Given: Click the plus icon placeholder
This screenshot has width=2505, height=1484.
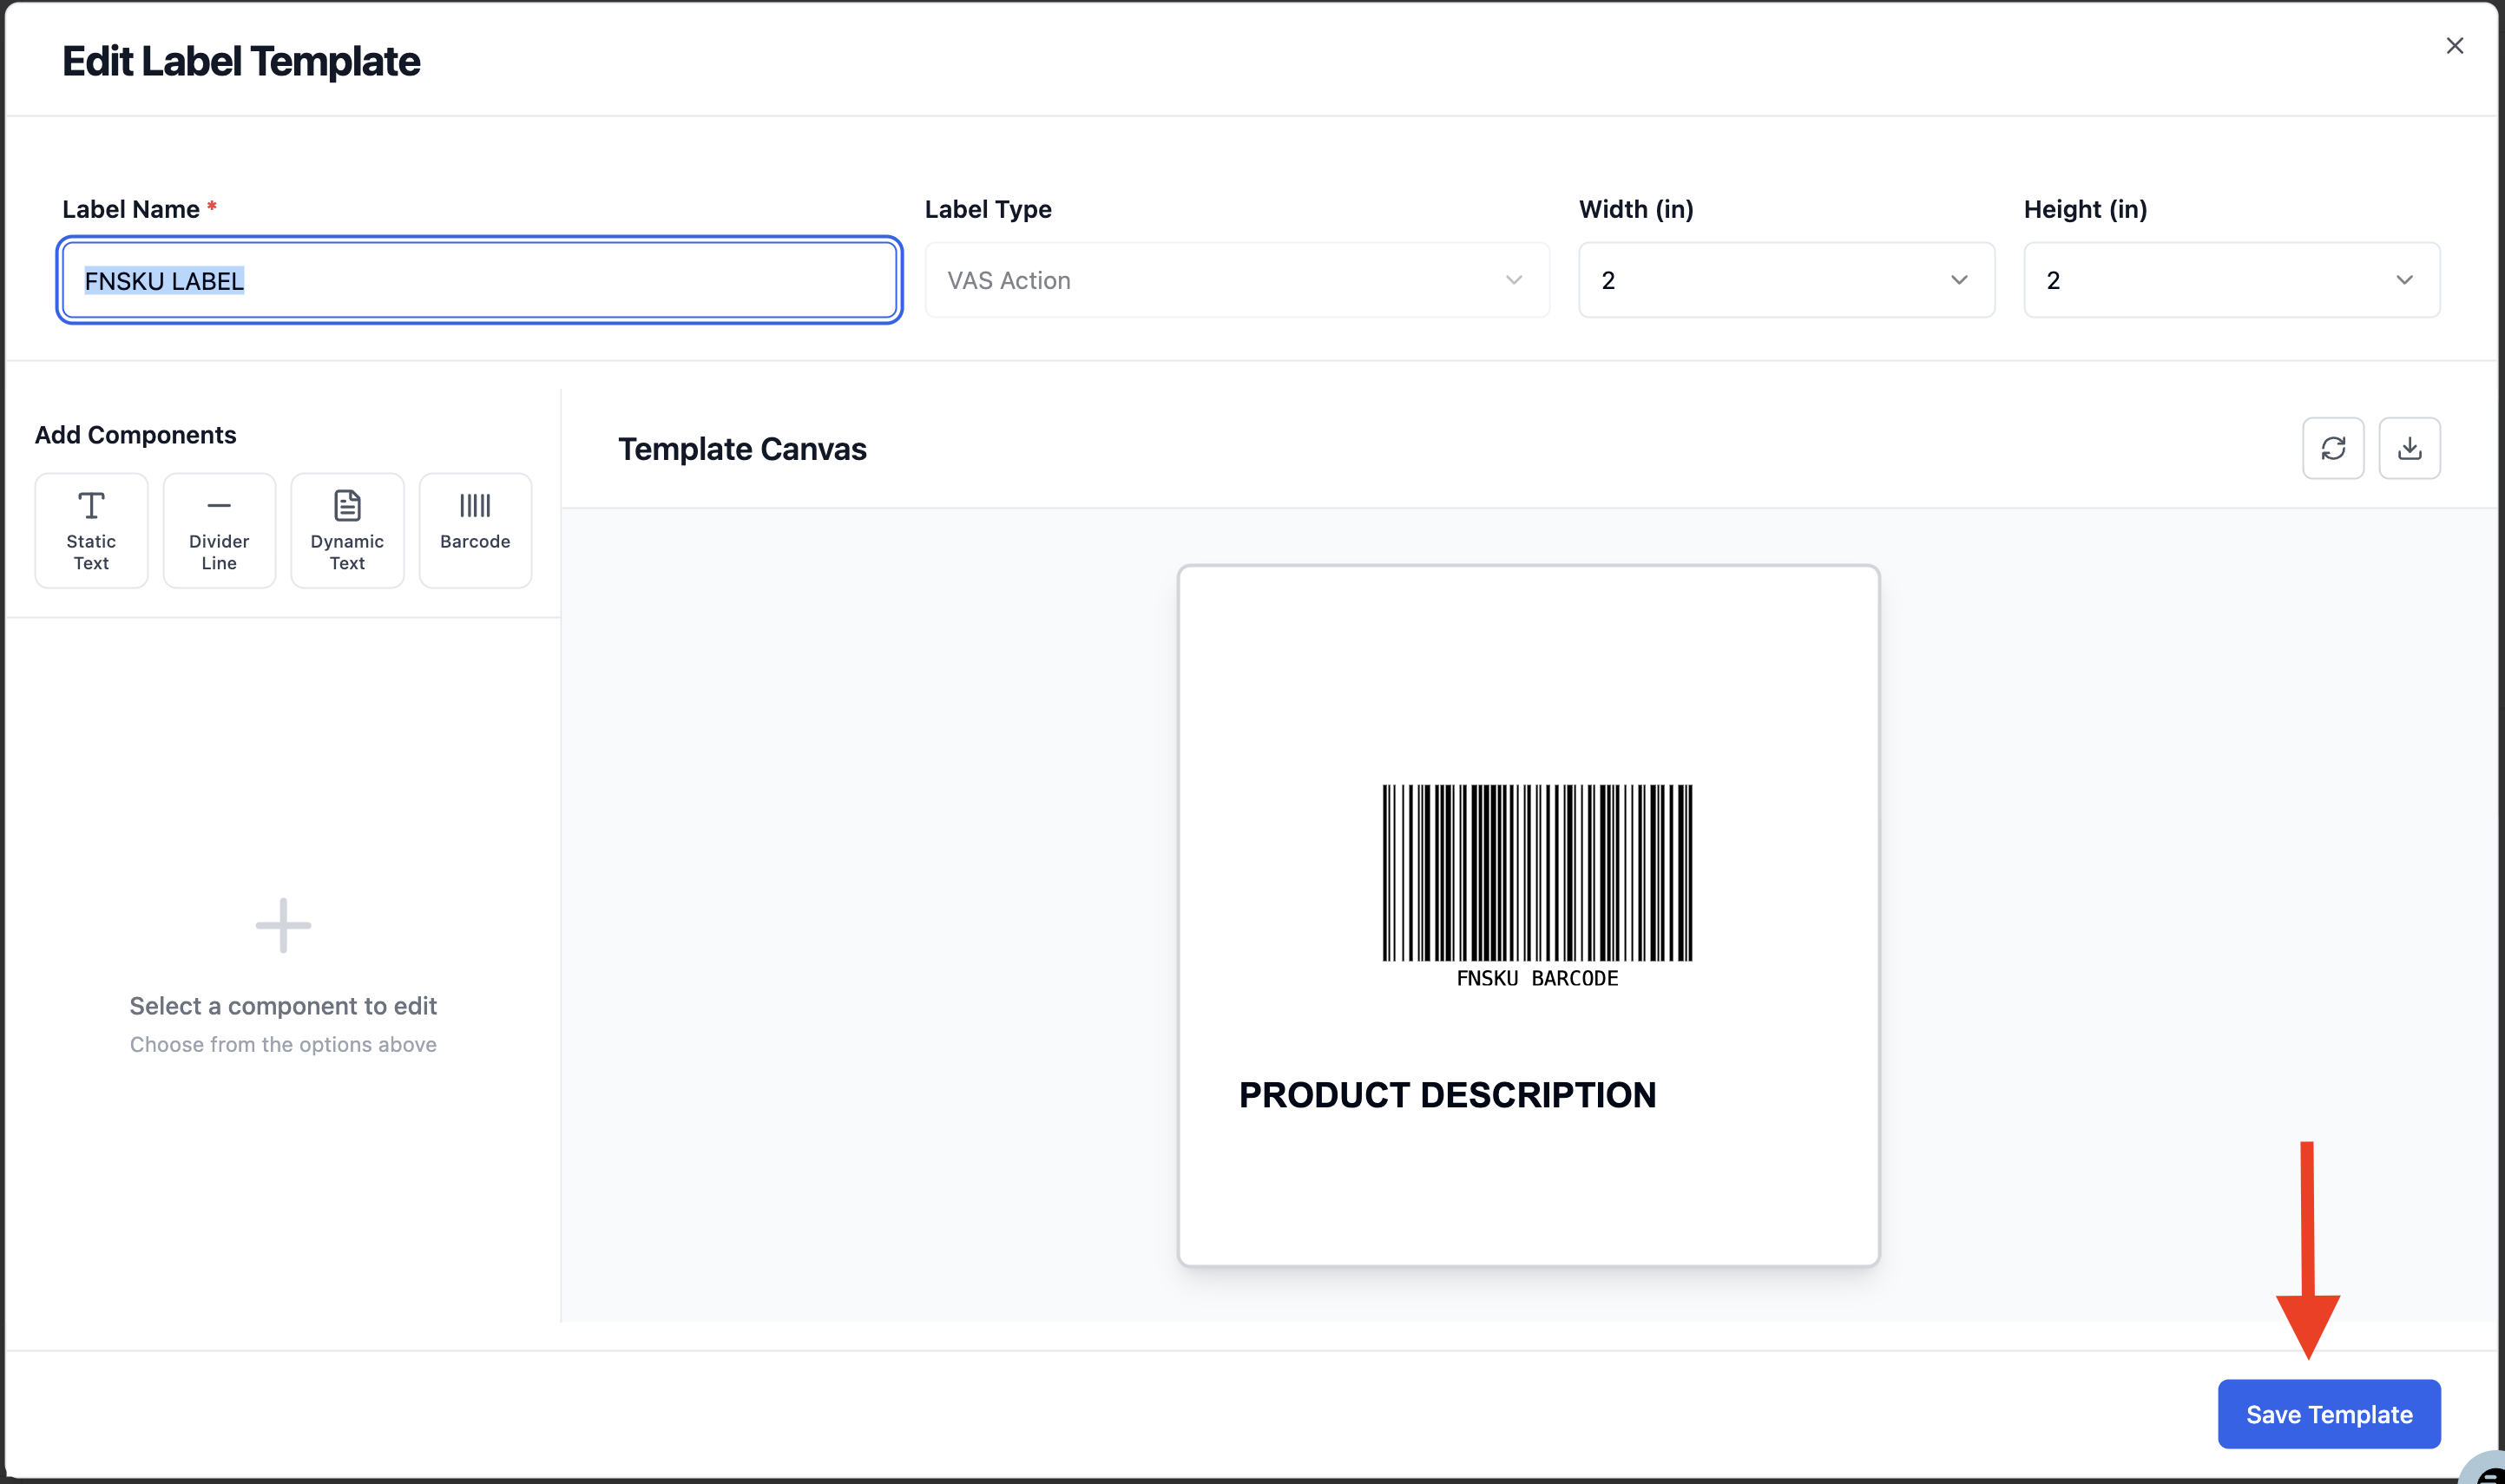Looking at the screenshot, I should click(283, 925).
